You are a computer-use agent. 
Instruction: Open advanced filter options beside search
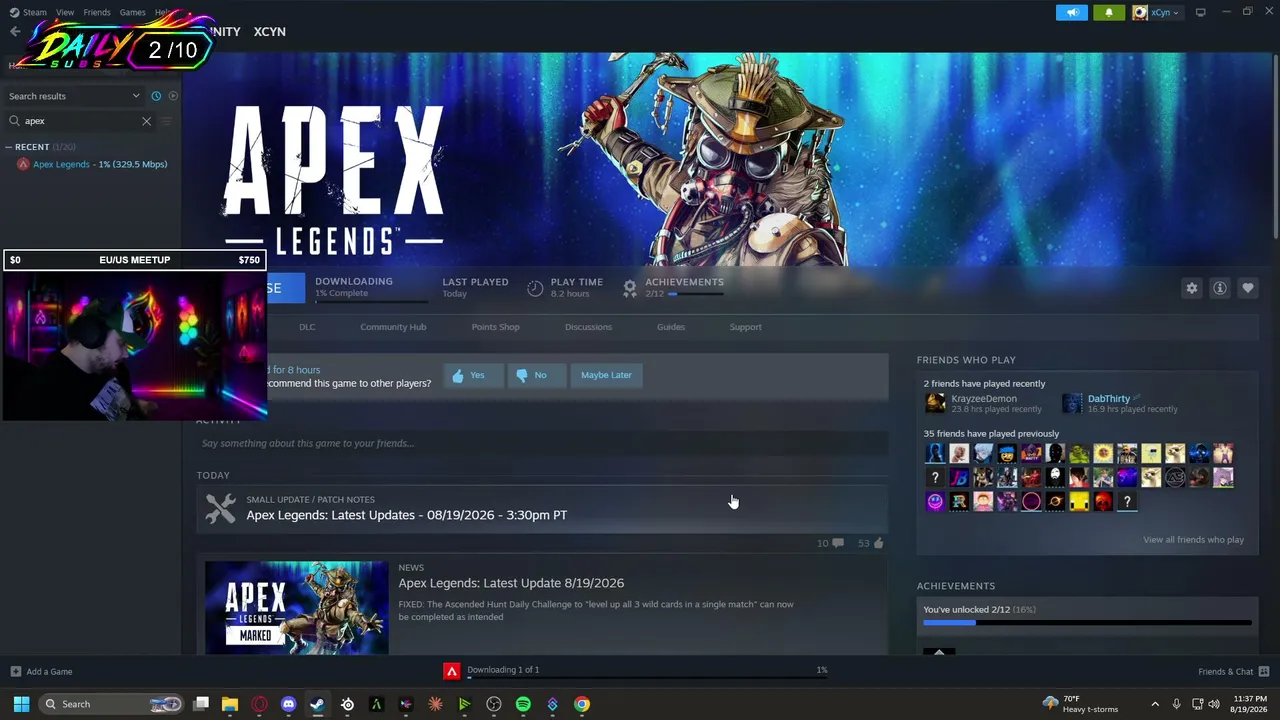click(167, 121)
